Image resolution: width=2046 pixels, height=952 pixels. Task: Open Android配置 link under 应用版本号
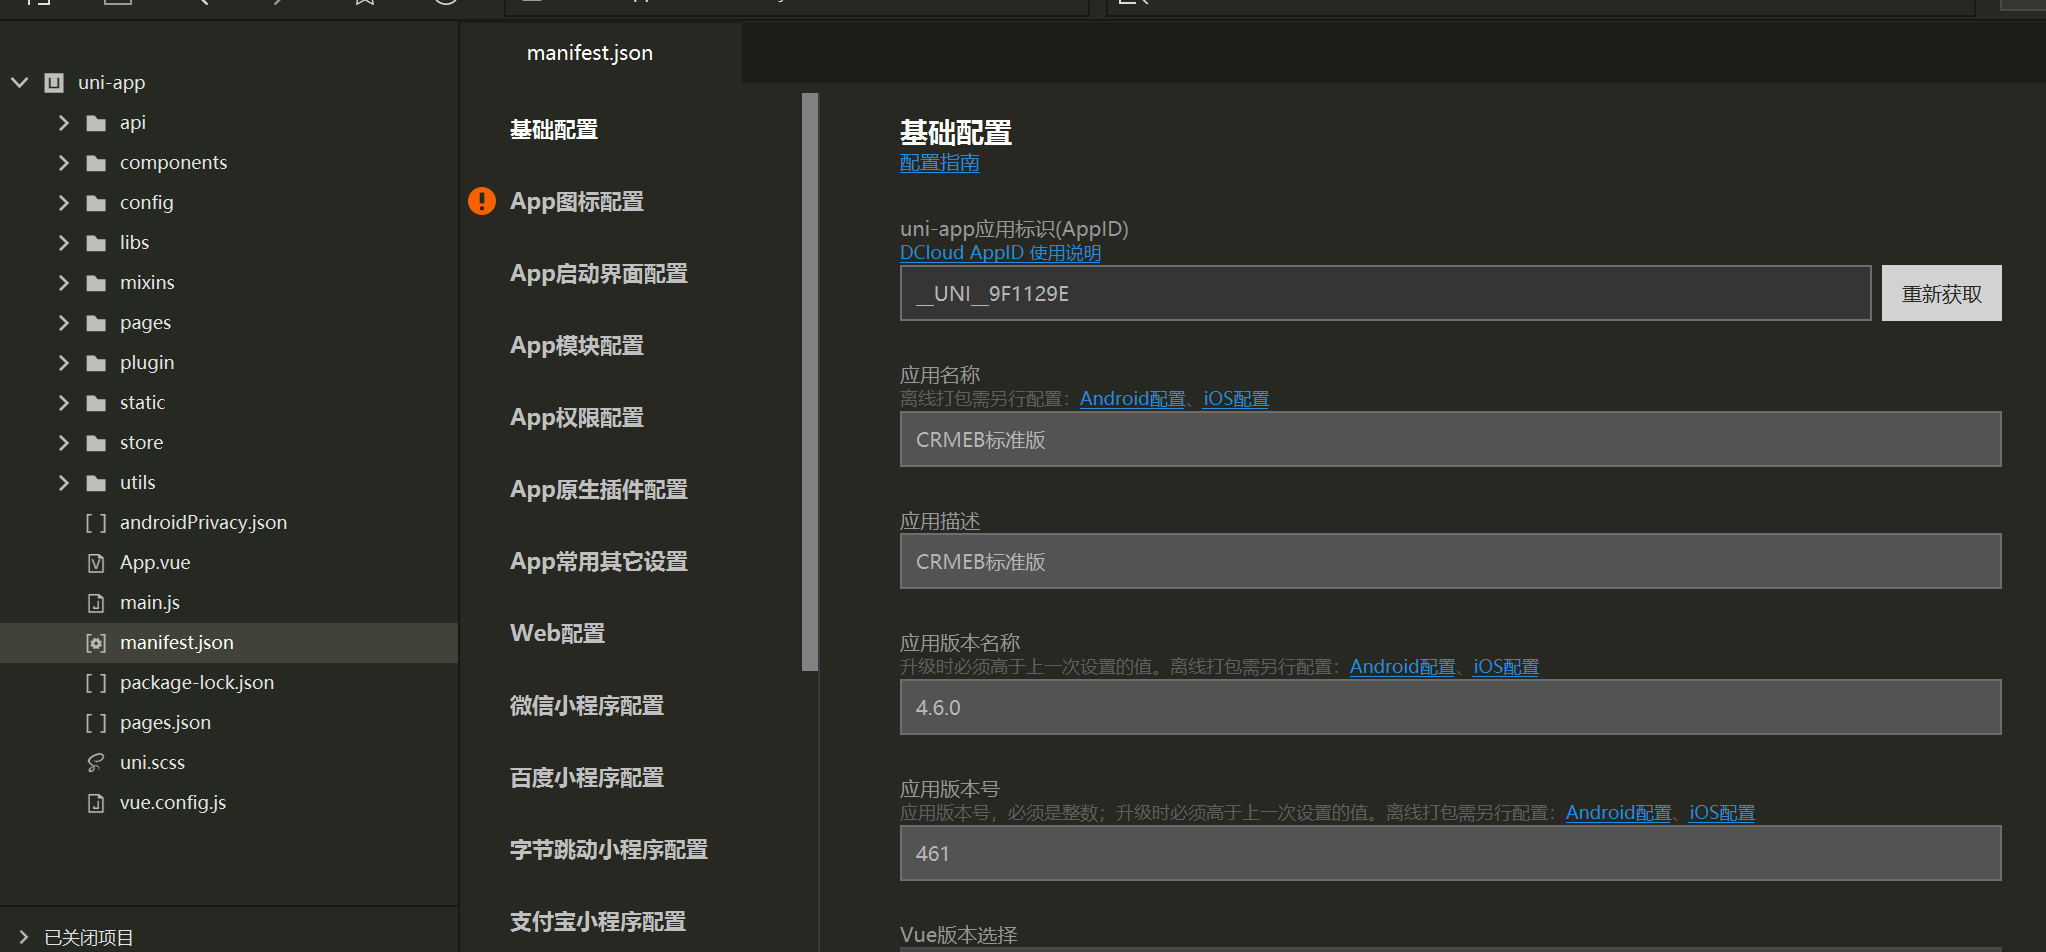point(1618,813)
